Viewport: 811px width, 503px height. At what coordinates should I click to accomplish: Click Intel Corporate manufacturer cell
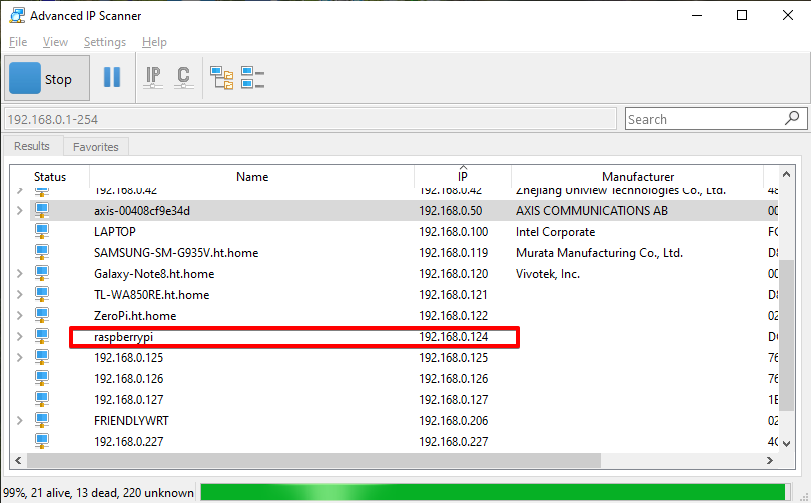(555, 232)
